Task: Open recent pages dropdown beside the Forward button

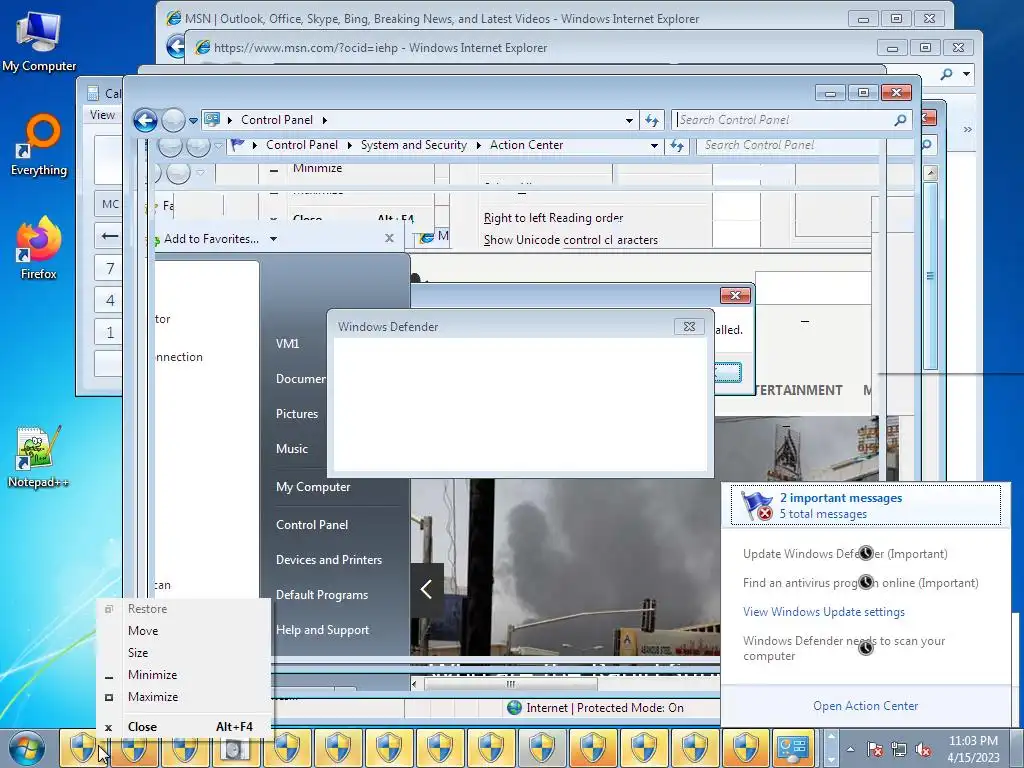Action: click(193, 121)
